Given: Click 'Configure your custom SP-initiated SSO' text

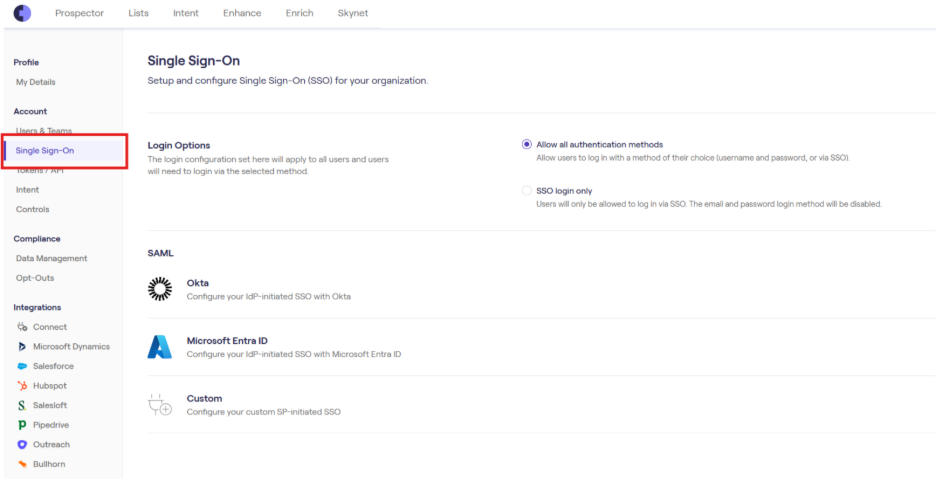Looking at the screenshot, I should 264,412.
